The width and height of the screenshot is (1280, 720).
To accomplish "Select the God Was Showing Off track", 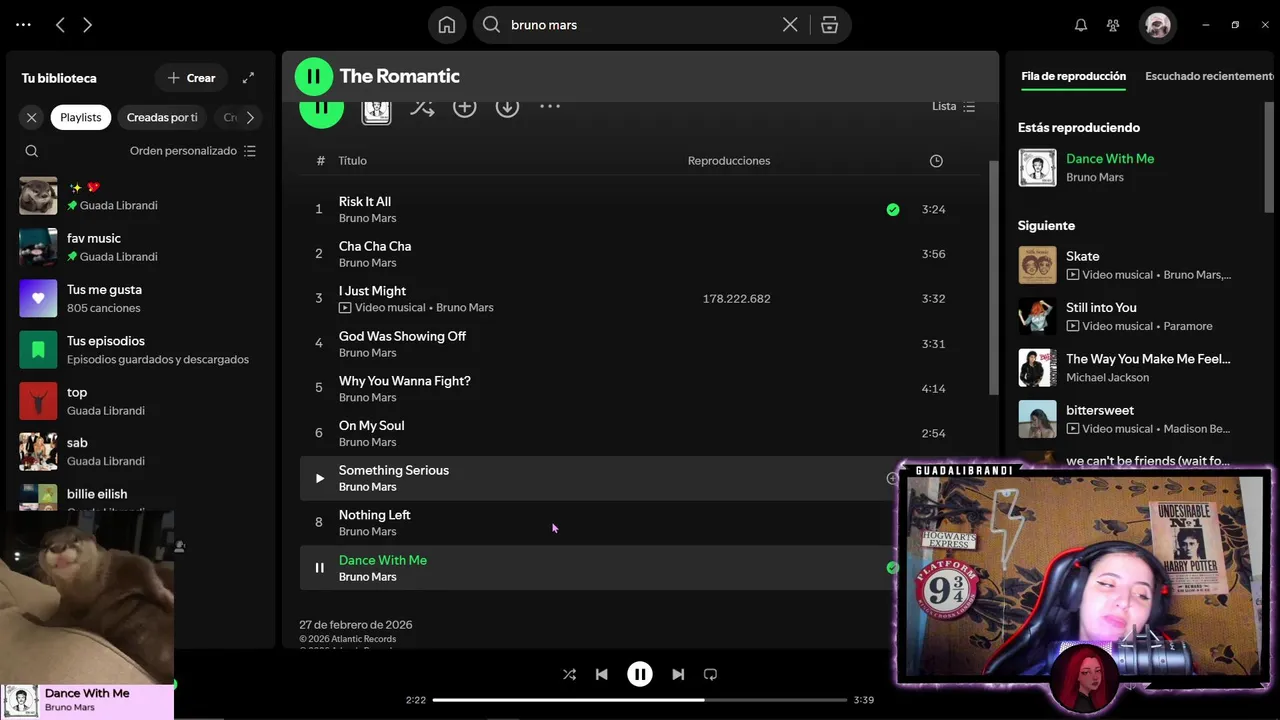I will pos(640,343).
